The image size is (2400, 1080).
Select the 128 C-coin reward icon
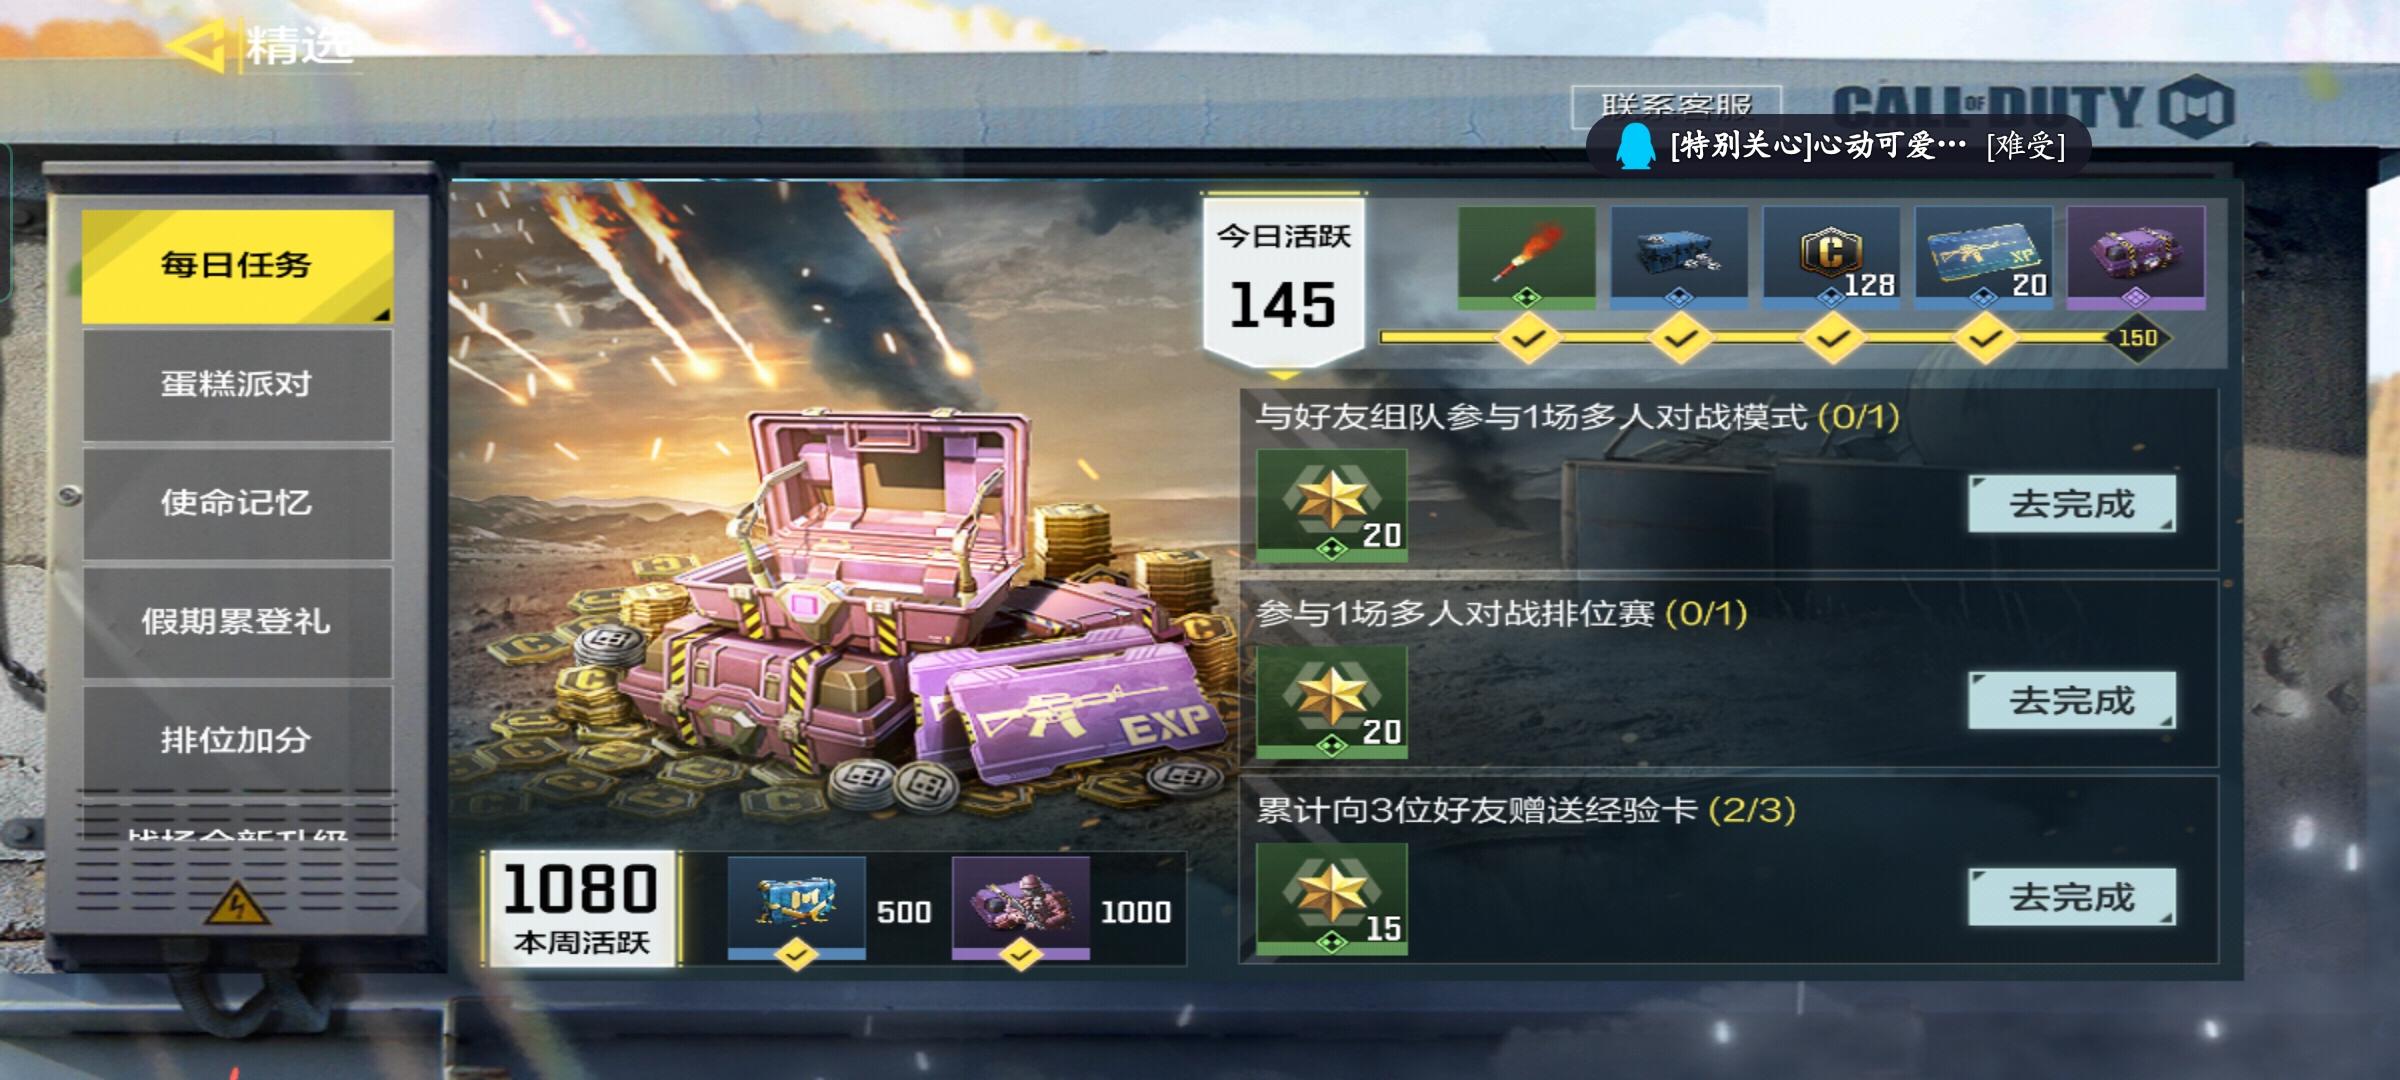click(1831, 257)
